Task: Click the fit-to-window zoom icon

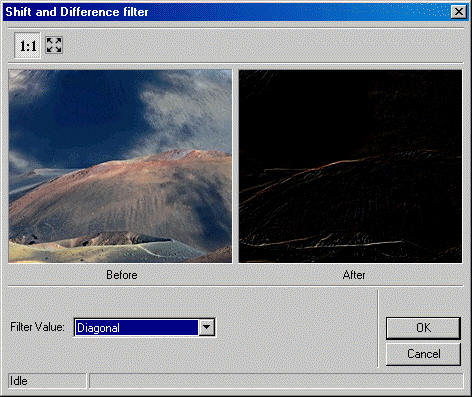Action: pos(54,45)
